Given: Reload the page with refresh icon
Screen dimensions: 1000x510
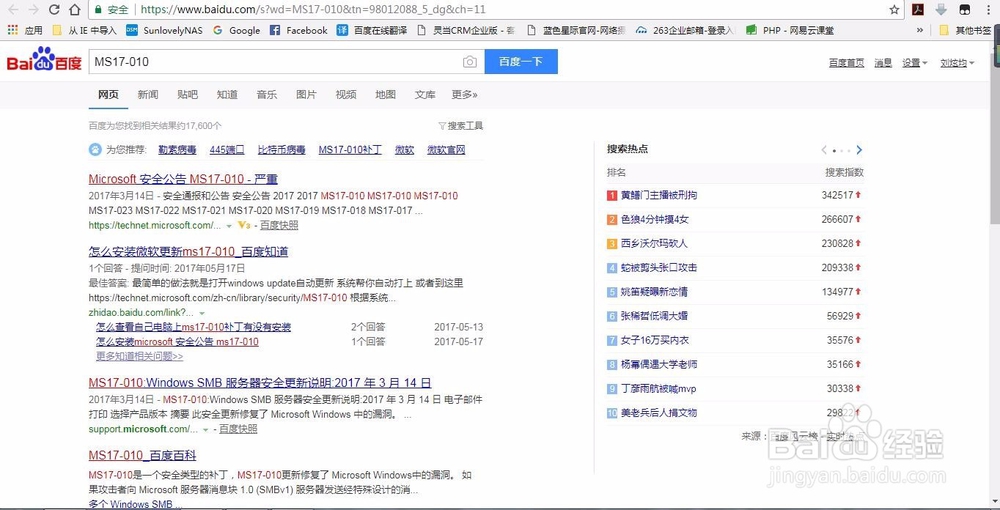Looking at the screenshot, I should 54,10.
